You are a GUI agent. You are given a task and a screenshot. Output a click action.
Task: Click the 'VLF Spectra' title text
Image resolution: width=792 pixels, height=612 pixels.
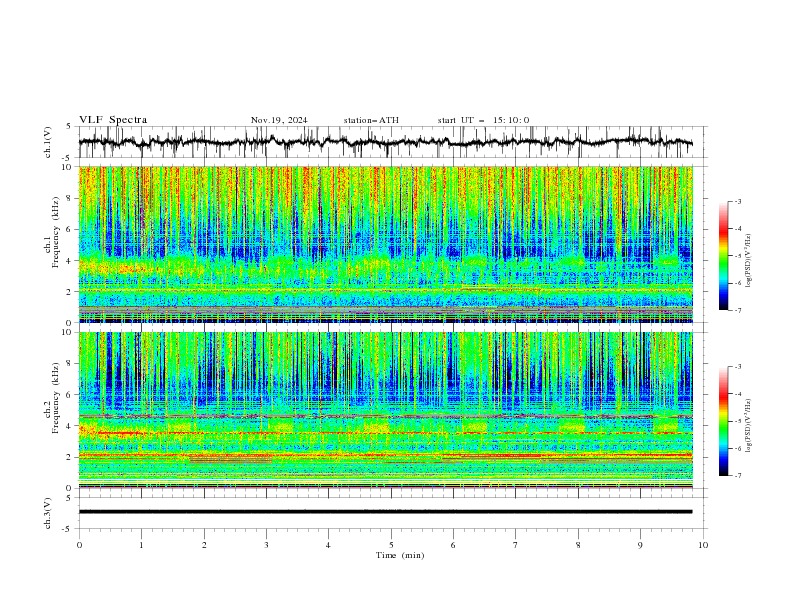coord(113,120)
